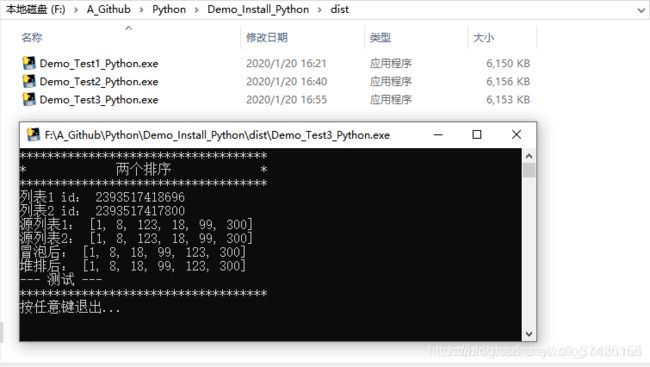Image resolution: width=650 pixels, height=367 pixels.
Task: Minimize the Demo_Test3_Python.exe console window
Action: tap(438, 134)
